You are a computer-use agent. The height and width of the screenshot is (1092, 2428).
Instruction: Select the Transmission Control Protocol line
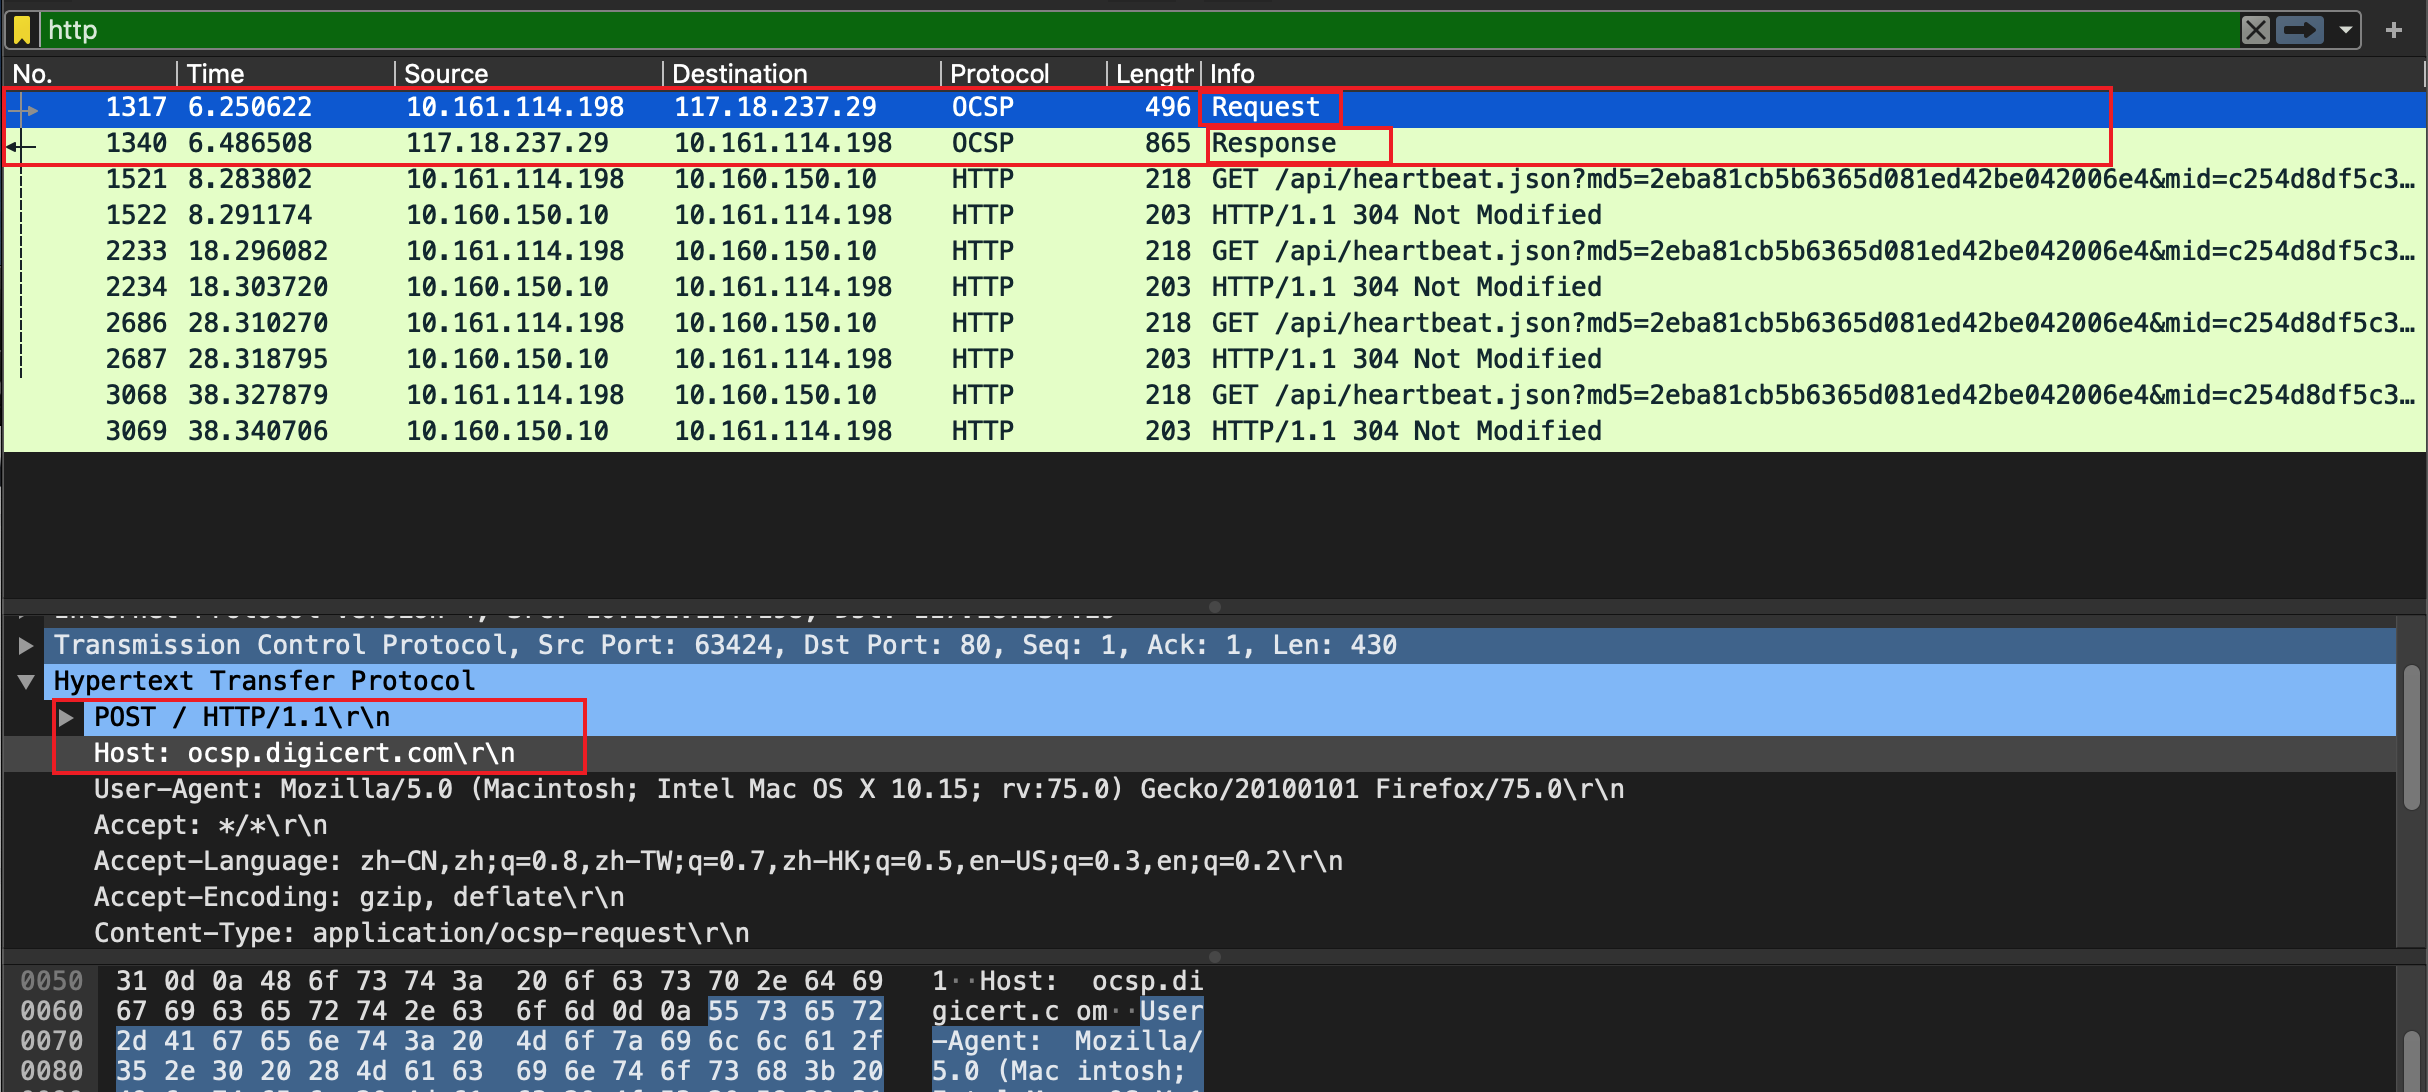click(x=1220, y=646)
